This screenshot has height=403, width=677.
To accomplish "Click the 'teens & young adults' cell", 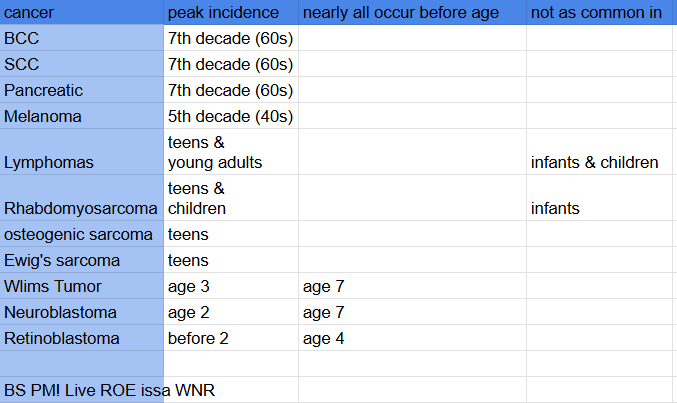I will 230,152.
